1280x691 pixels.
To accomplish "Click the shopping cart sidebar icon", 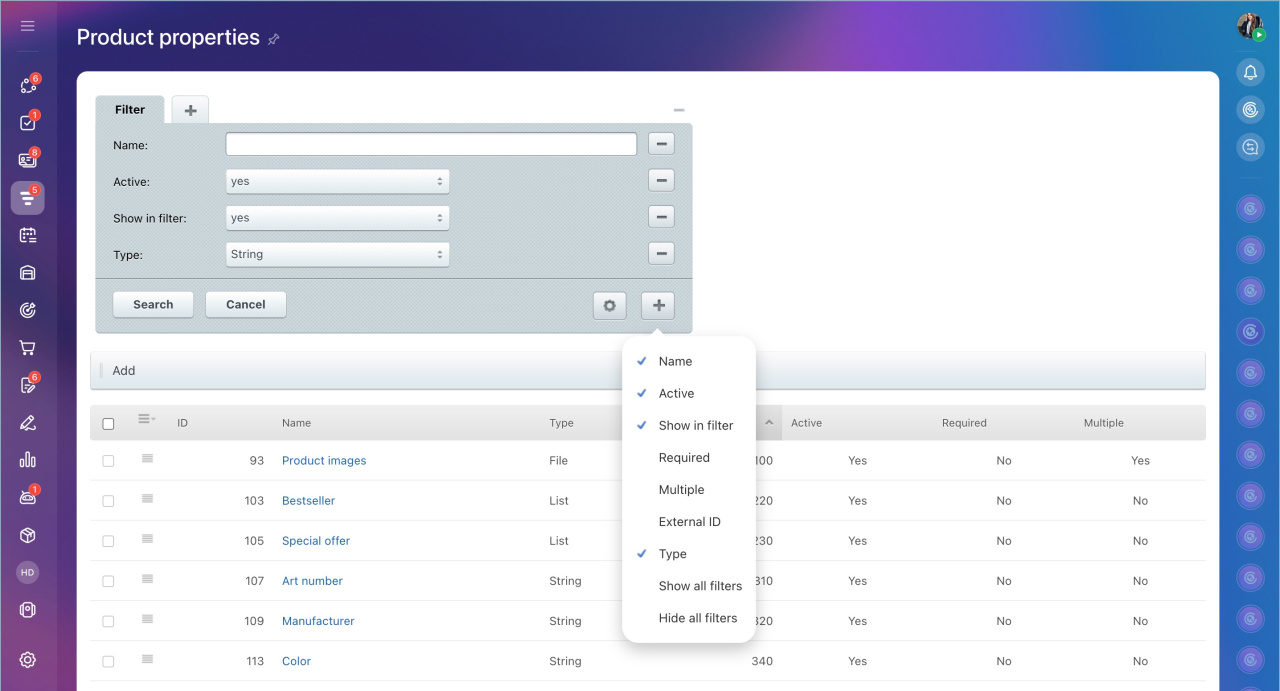I will coord(27,348).
